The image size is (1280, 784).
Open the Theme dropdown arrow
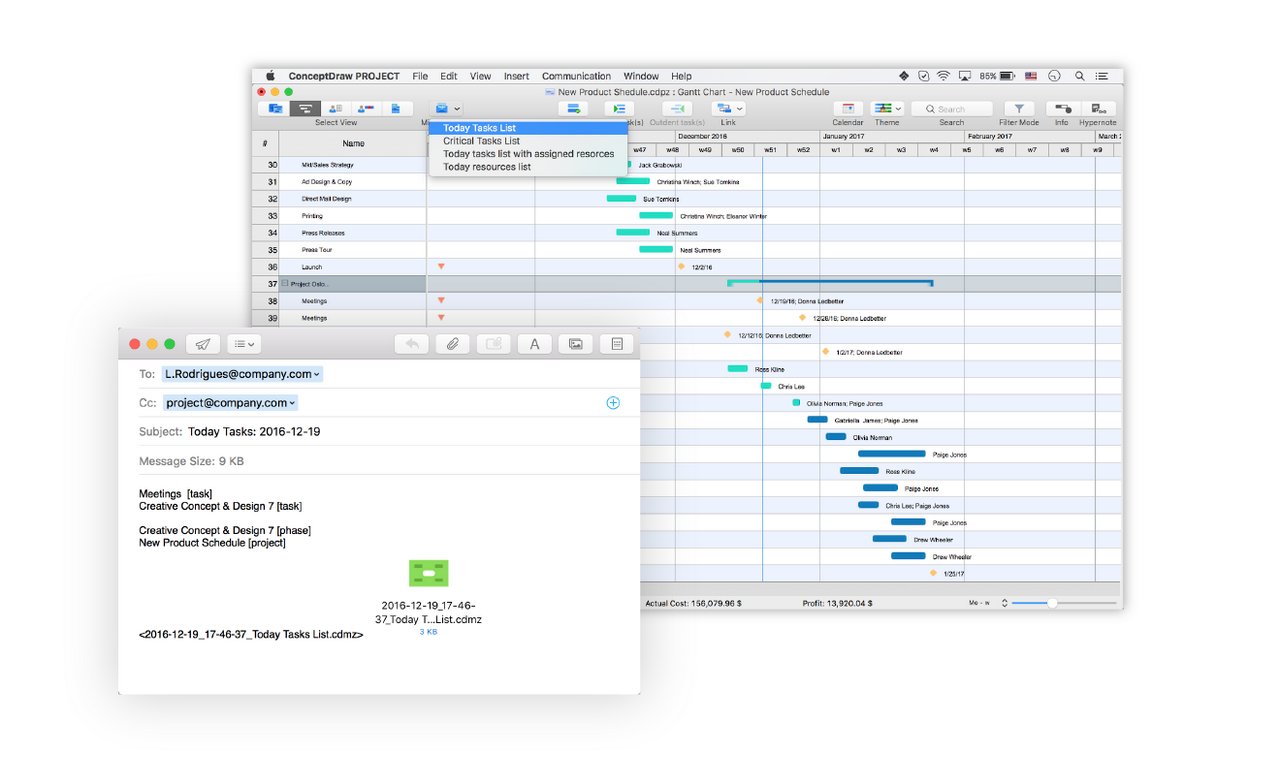point(898,109)
